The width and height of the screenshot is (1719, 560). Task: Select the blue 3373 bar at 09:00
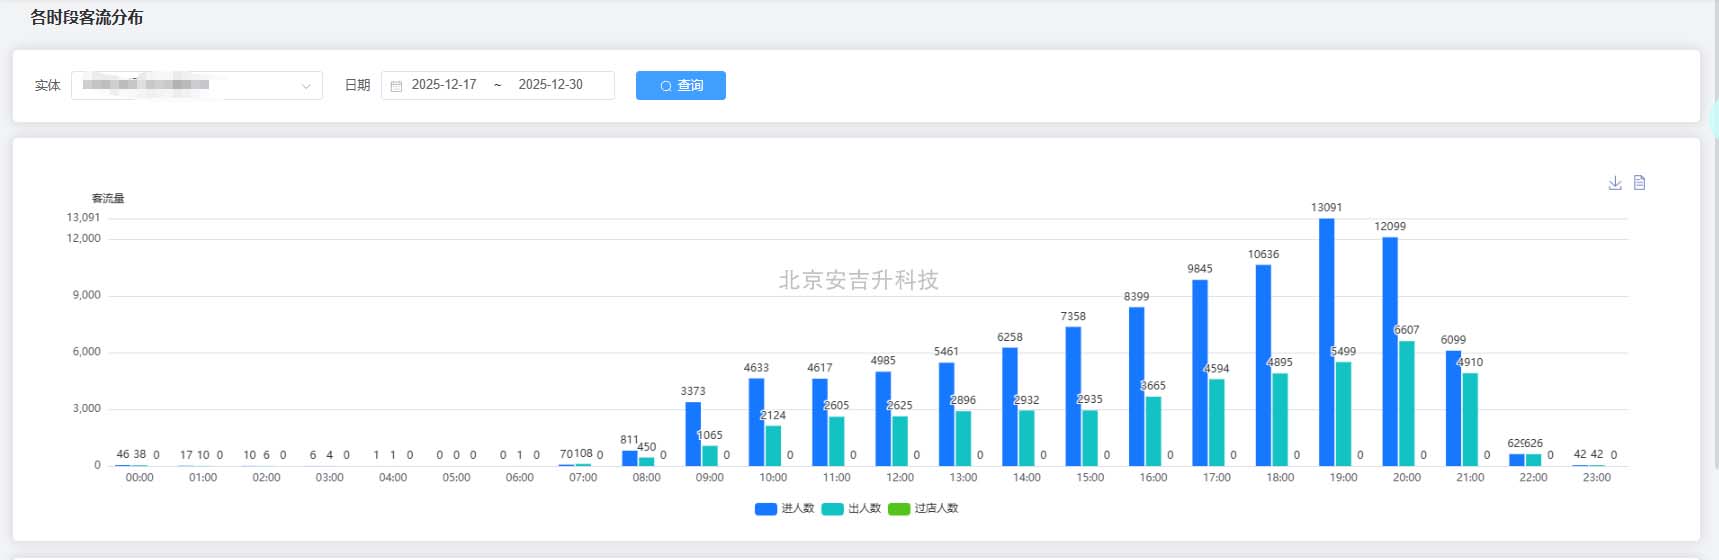click(x=692, y=433)
